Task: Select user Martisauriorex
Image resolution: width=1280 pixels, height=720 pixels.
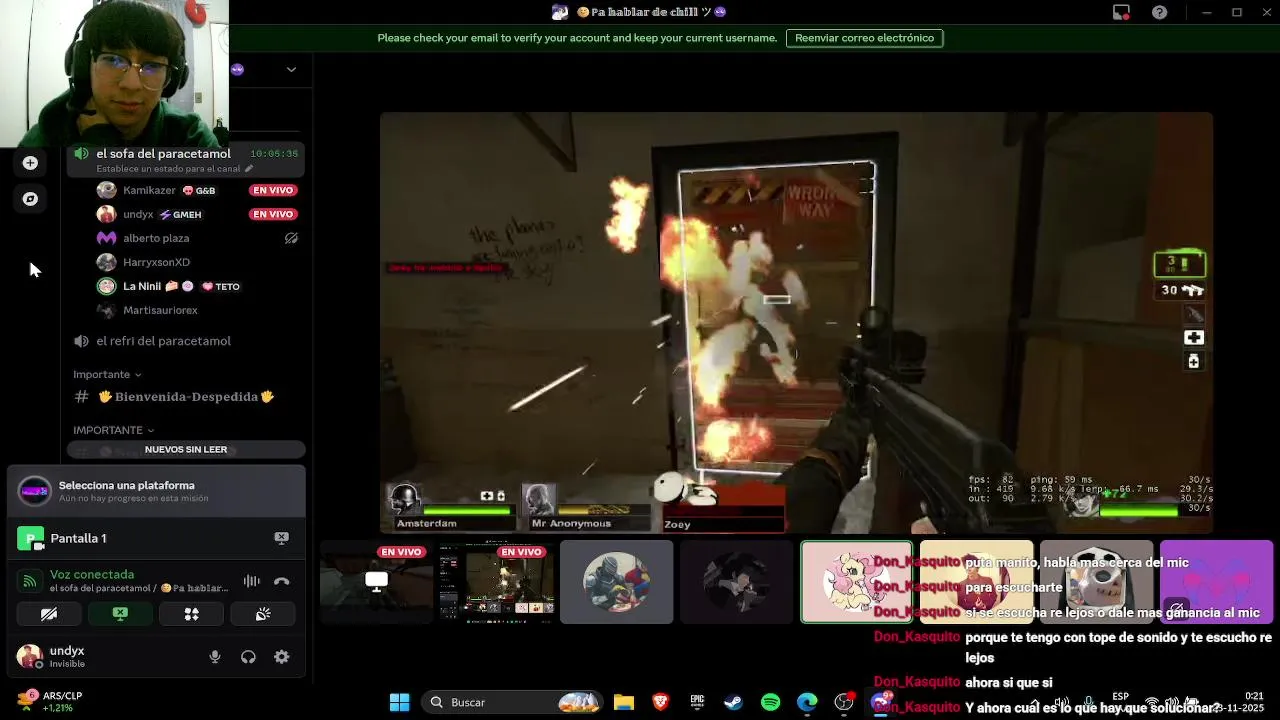Action: coord(160,310)
